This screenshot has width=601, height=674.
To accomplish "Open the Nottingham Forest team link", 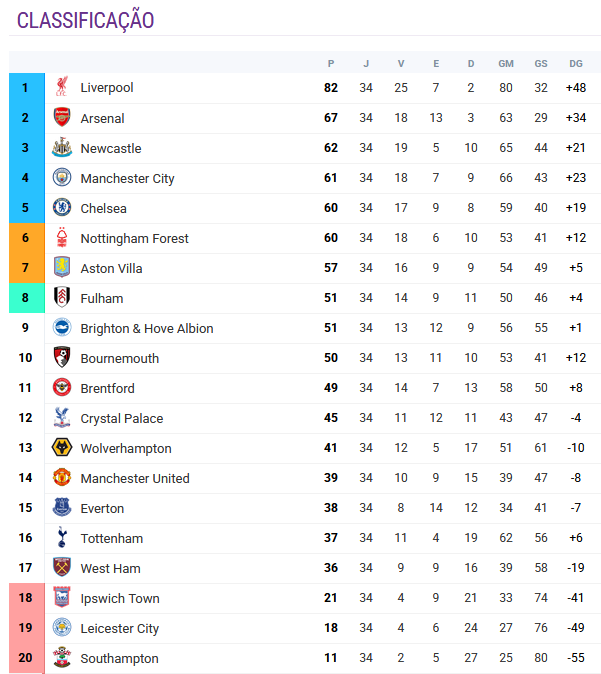I will coord(135,239).
